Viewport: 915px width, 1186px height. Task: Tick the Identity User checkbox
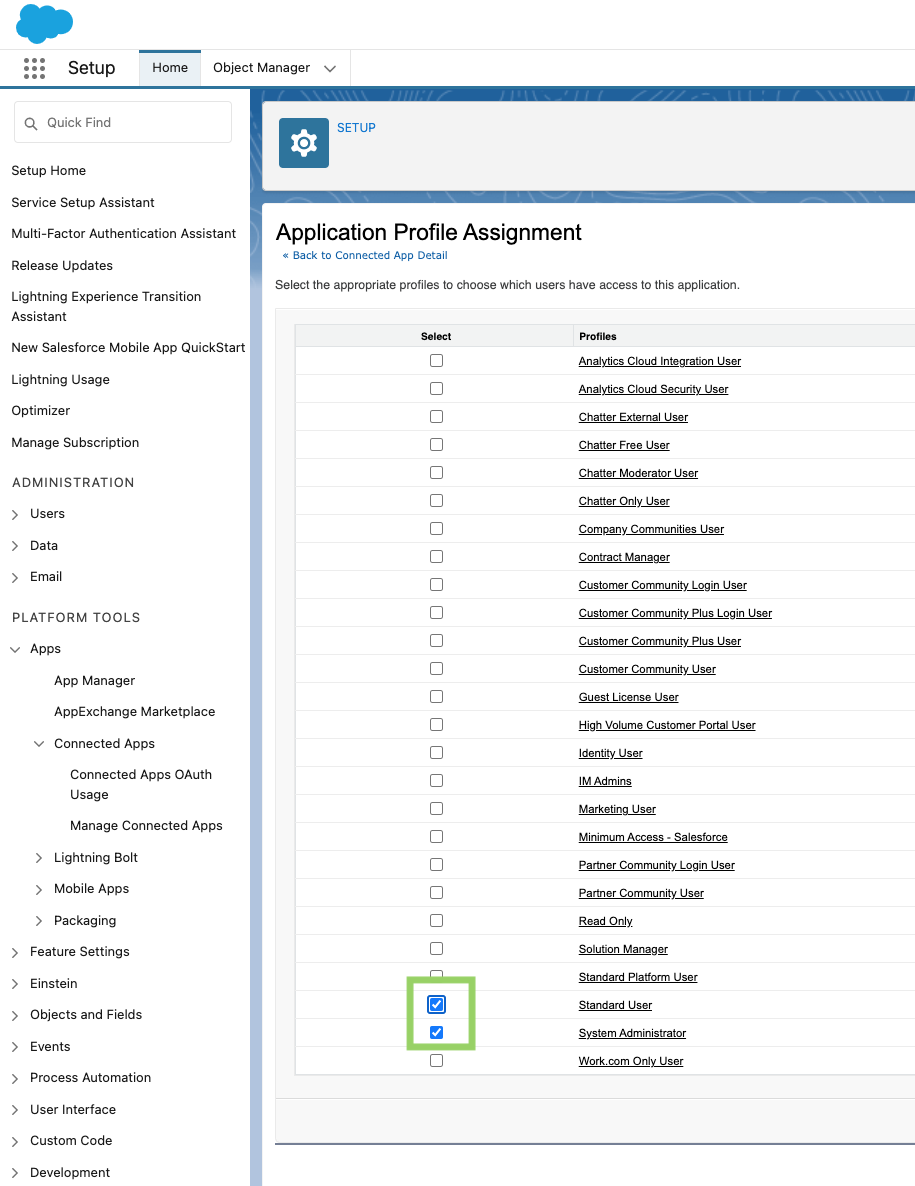(x=436, y=753)
